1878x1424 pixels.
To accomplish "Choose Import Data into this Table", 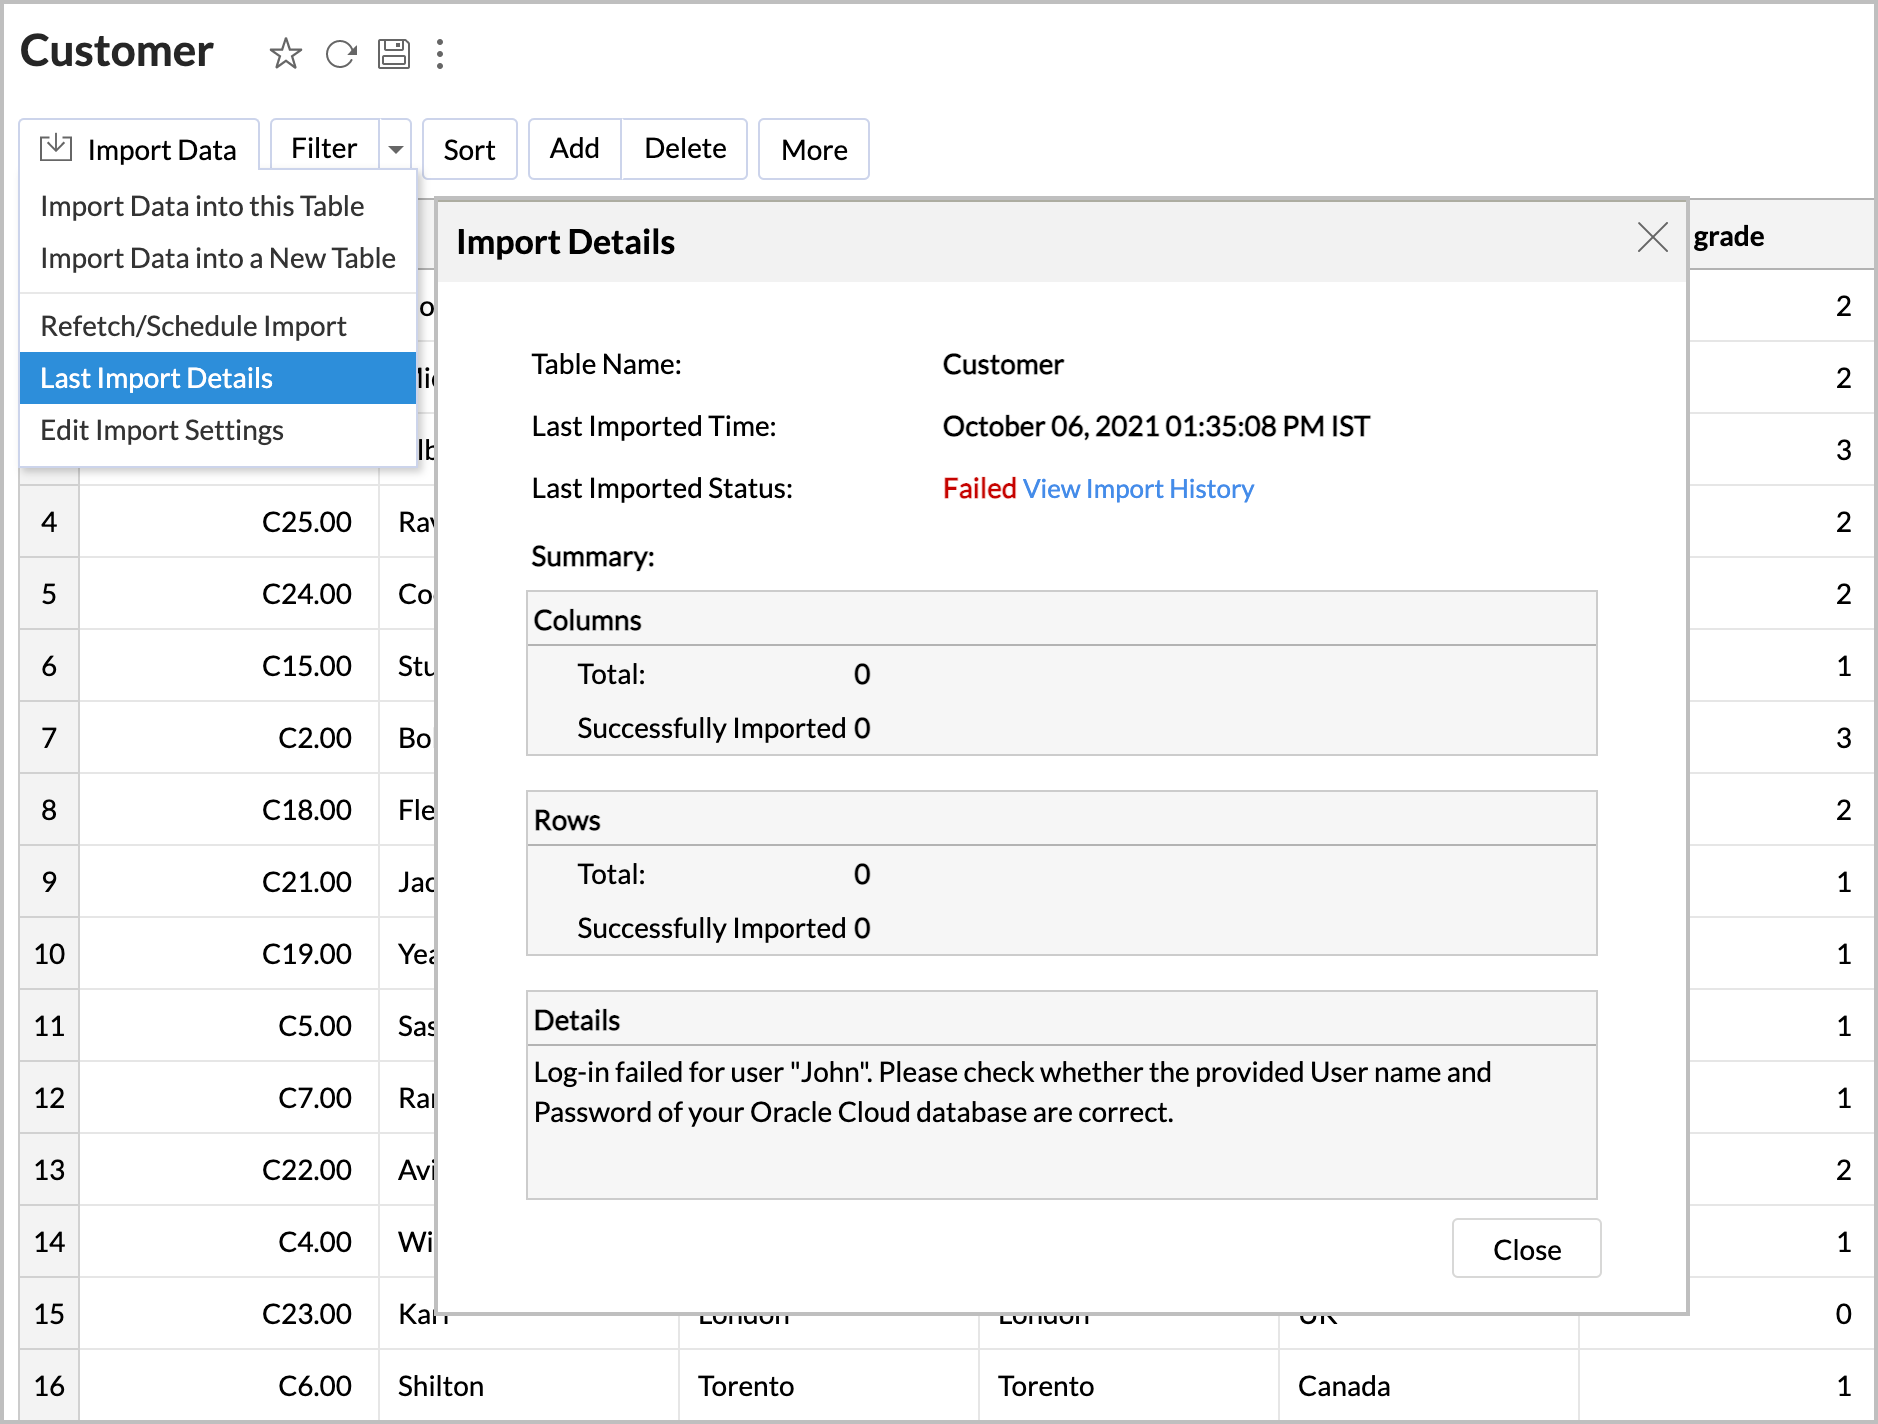I will pyautogui.click(x=201, y=206).
